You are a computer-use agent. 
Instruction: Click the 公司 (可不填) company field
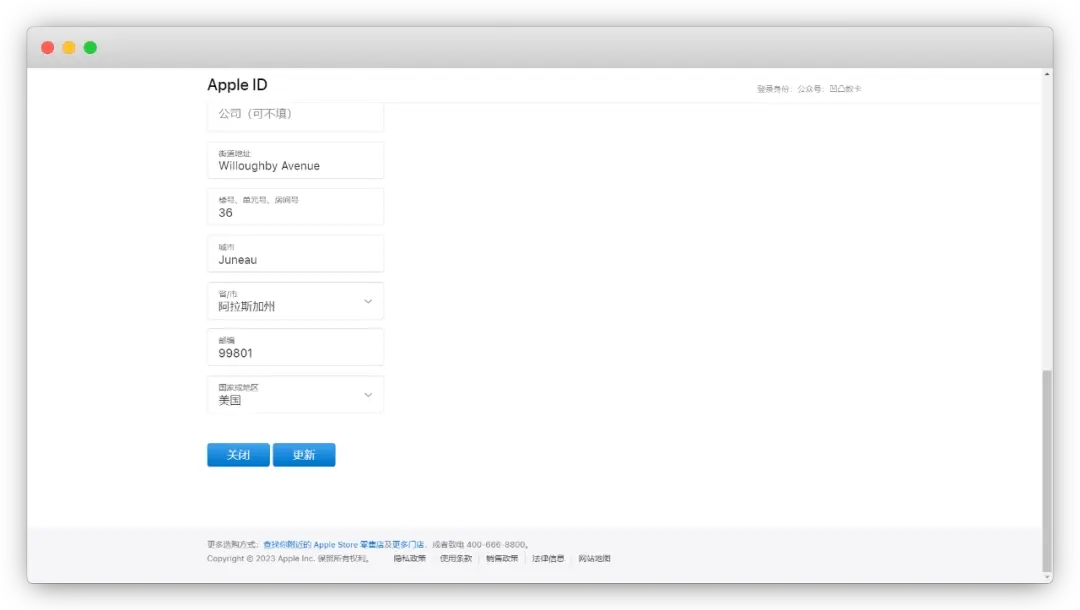(295, 116)
